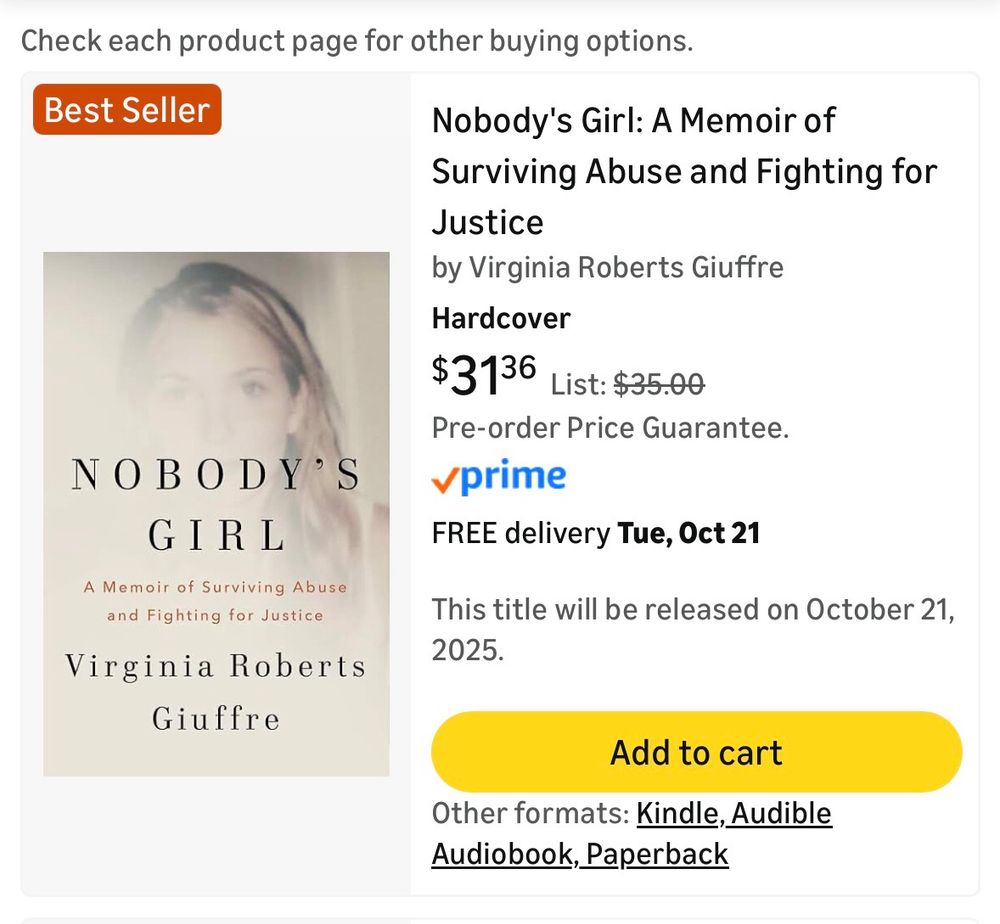Screen dimensions: 1000x924
Task: Open the Nobody's Girl book cover image
Action: (216, 513)
